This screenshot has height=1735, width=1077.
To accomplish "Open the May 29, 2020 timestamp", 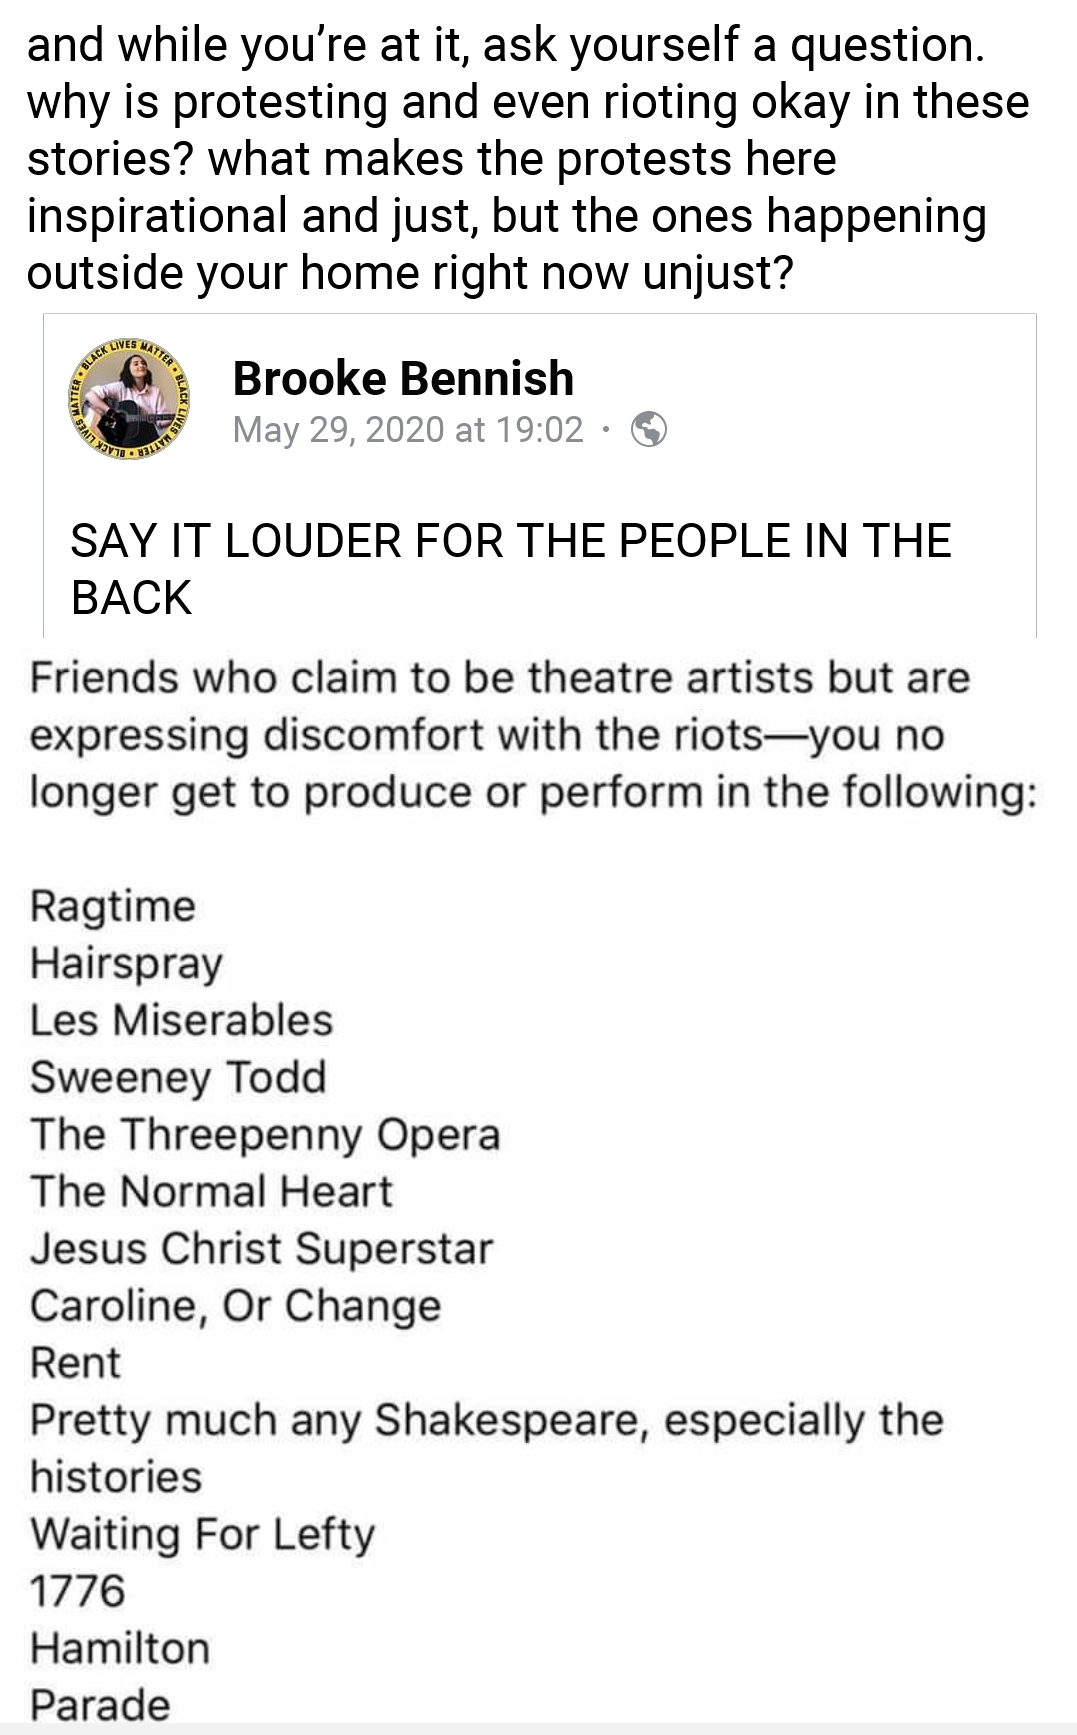I will (x=408, y=430).
